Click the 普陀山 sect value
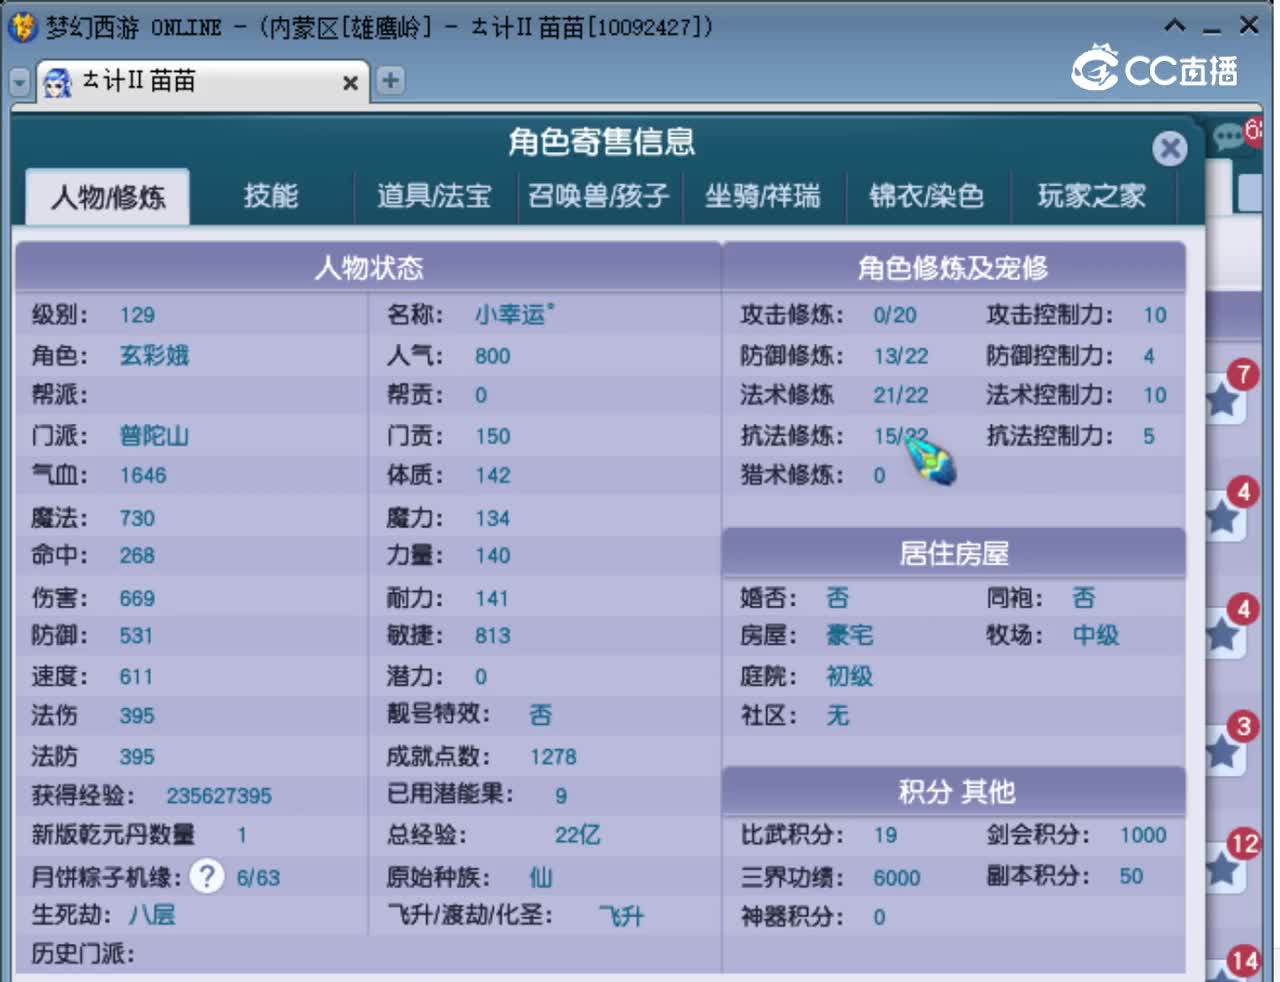Screen dimensions: 1280x982 154,436
